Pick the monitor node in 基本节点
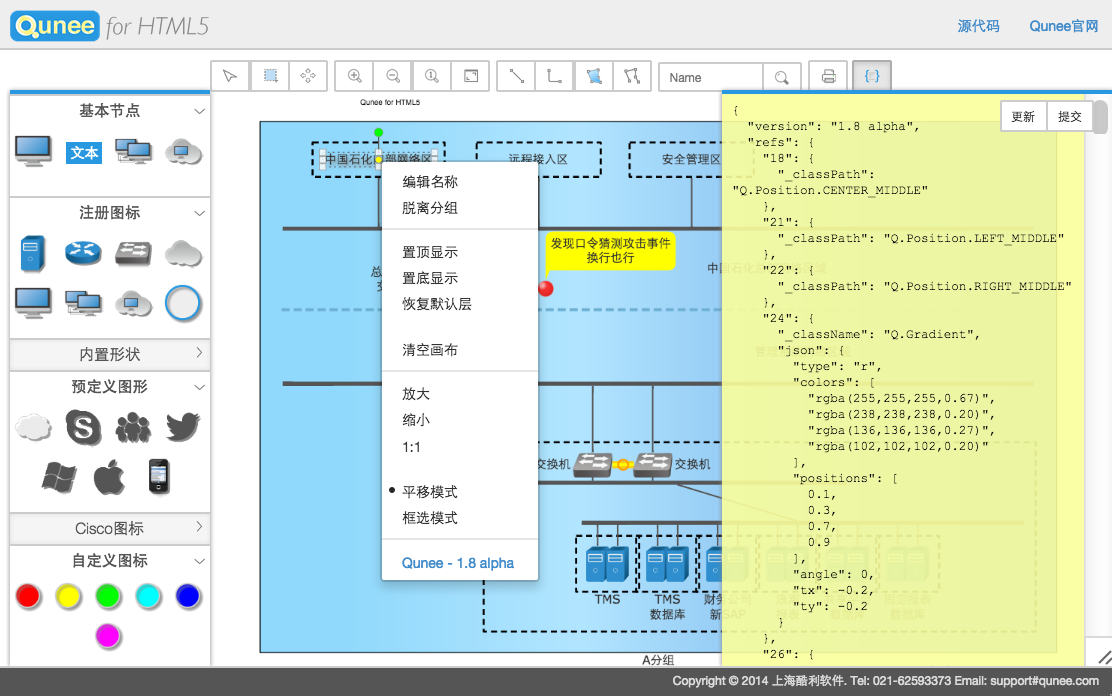1112x696 pixels. [33, 150]
